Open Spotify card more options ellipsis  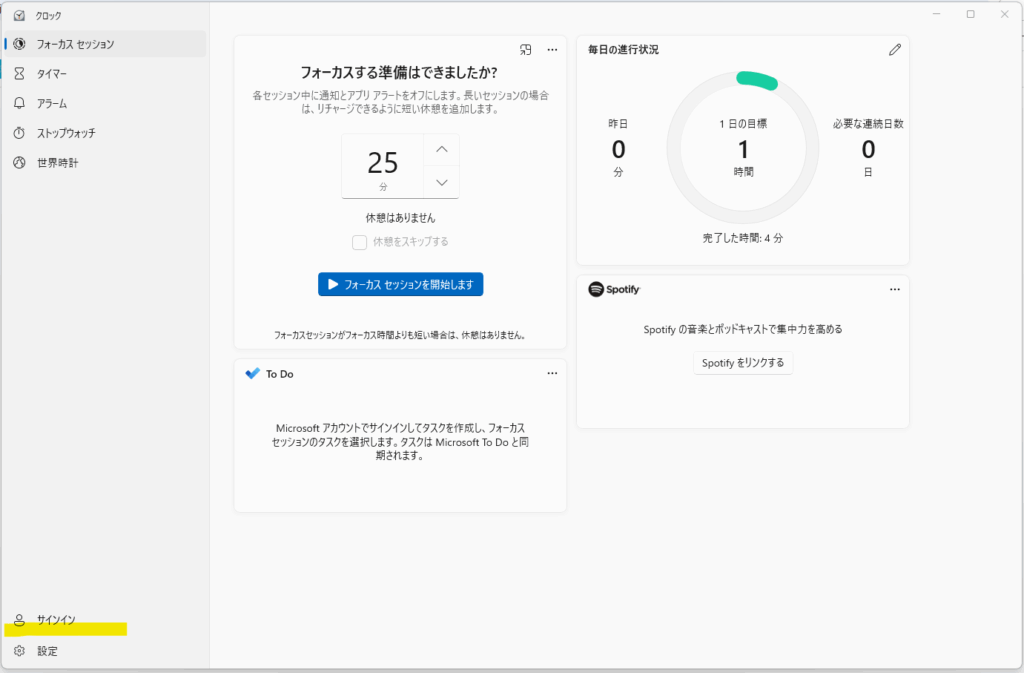[895, 289]
